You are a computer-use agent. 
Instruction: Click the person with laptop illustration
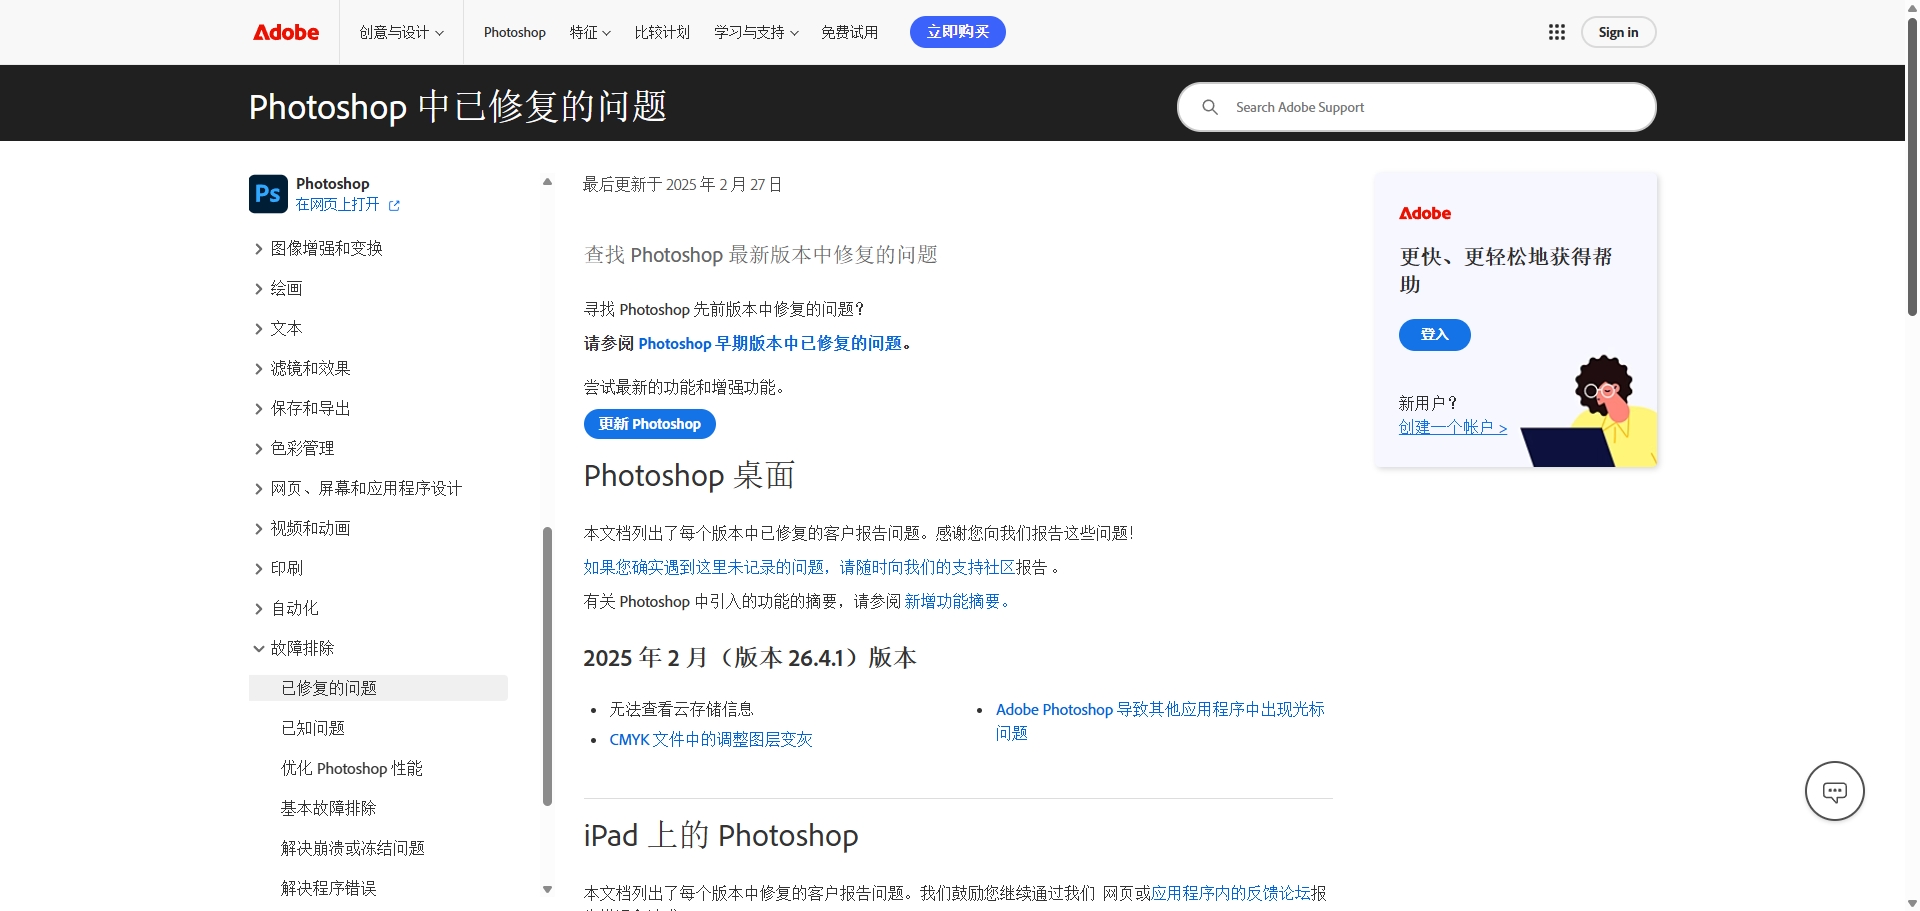1590,411
